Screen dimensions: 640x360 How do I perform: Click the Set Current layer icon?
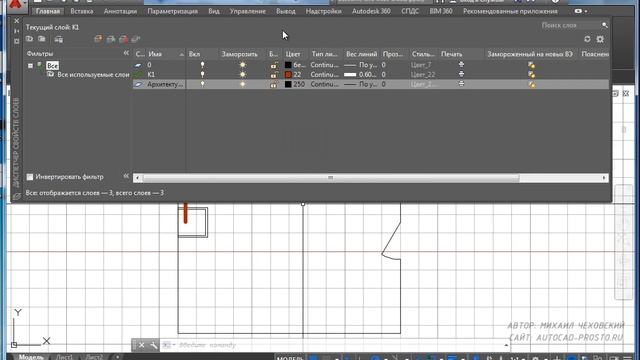[x=136, y=39]
